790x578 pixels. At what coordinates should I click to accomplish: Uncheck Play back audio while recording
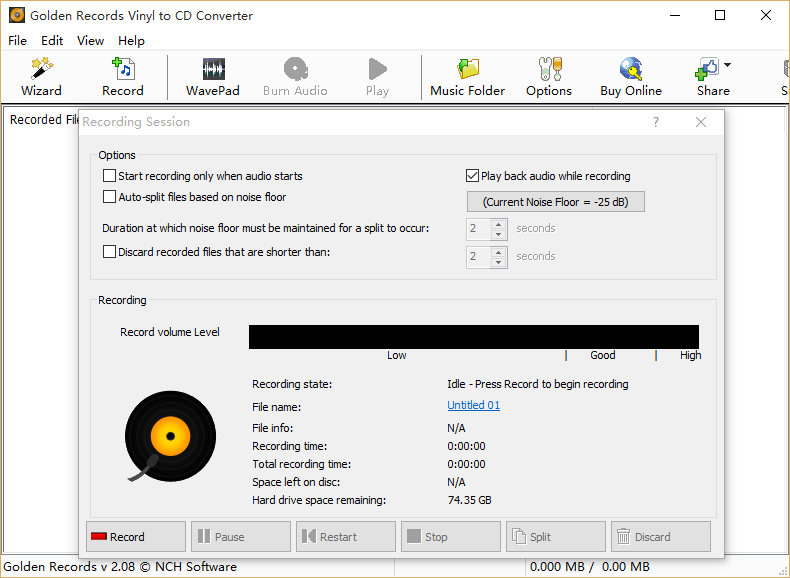click(x=473, y=176)
